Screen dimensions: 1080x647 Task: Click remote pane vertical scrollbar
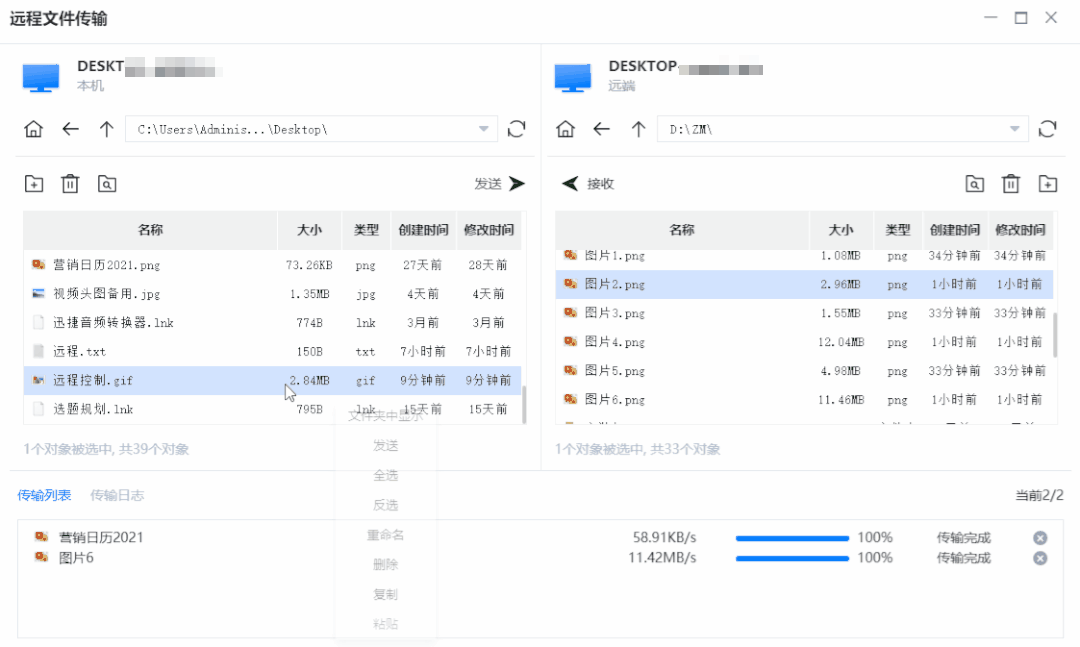tap(1055, 334)
